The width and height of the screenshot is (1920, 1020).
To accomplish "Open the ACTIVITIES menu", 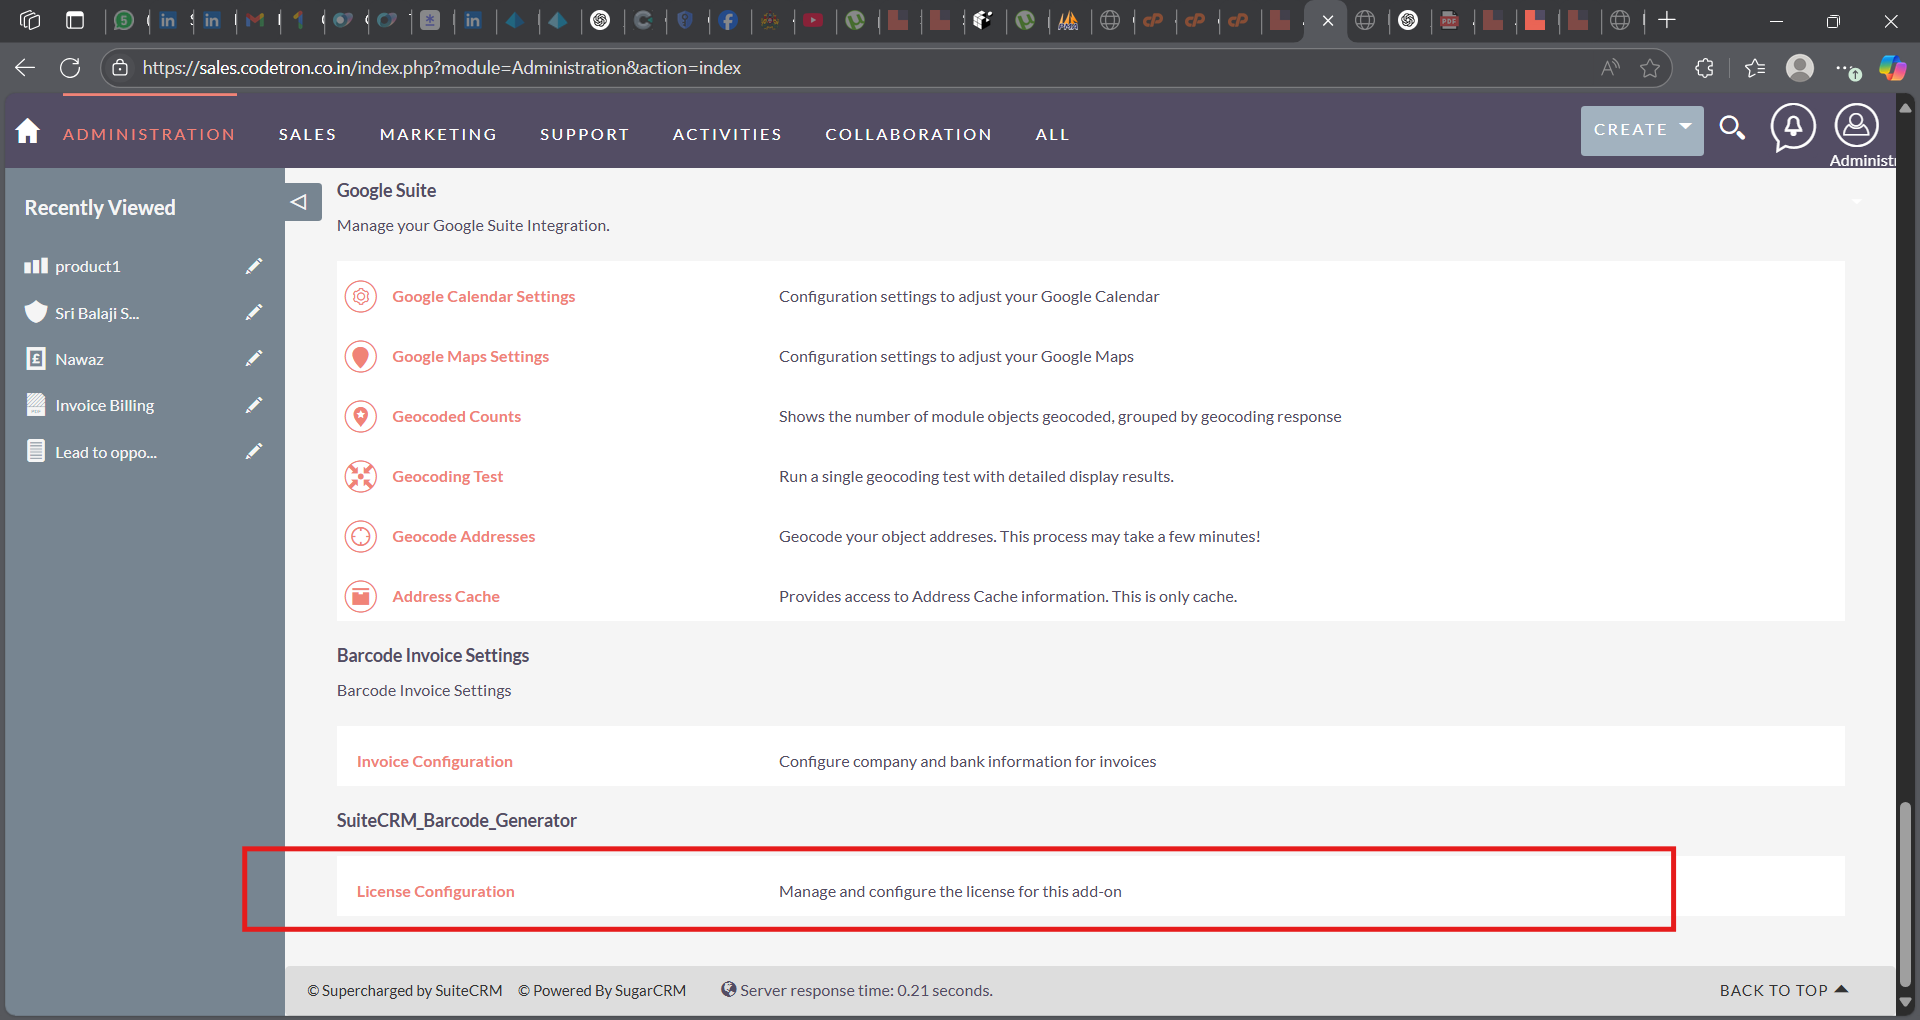I will tap(727, 134).
